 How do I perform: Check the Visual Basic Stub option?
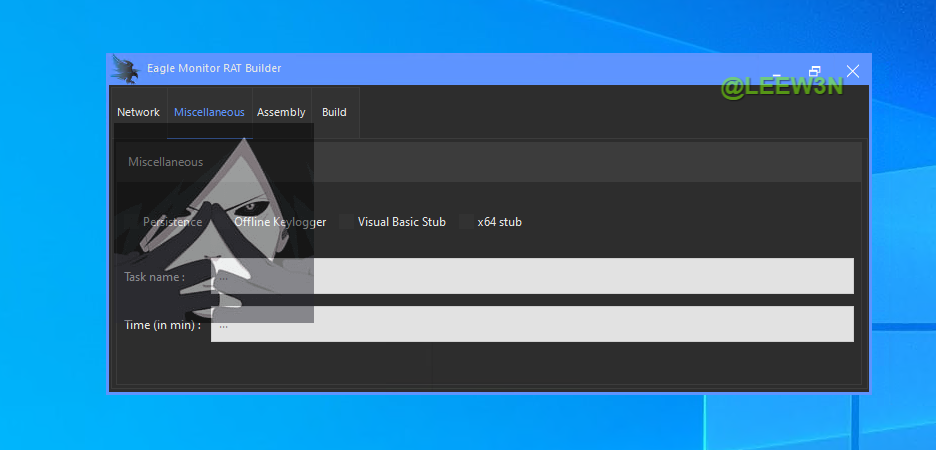coord(346,222)
